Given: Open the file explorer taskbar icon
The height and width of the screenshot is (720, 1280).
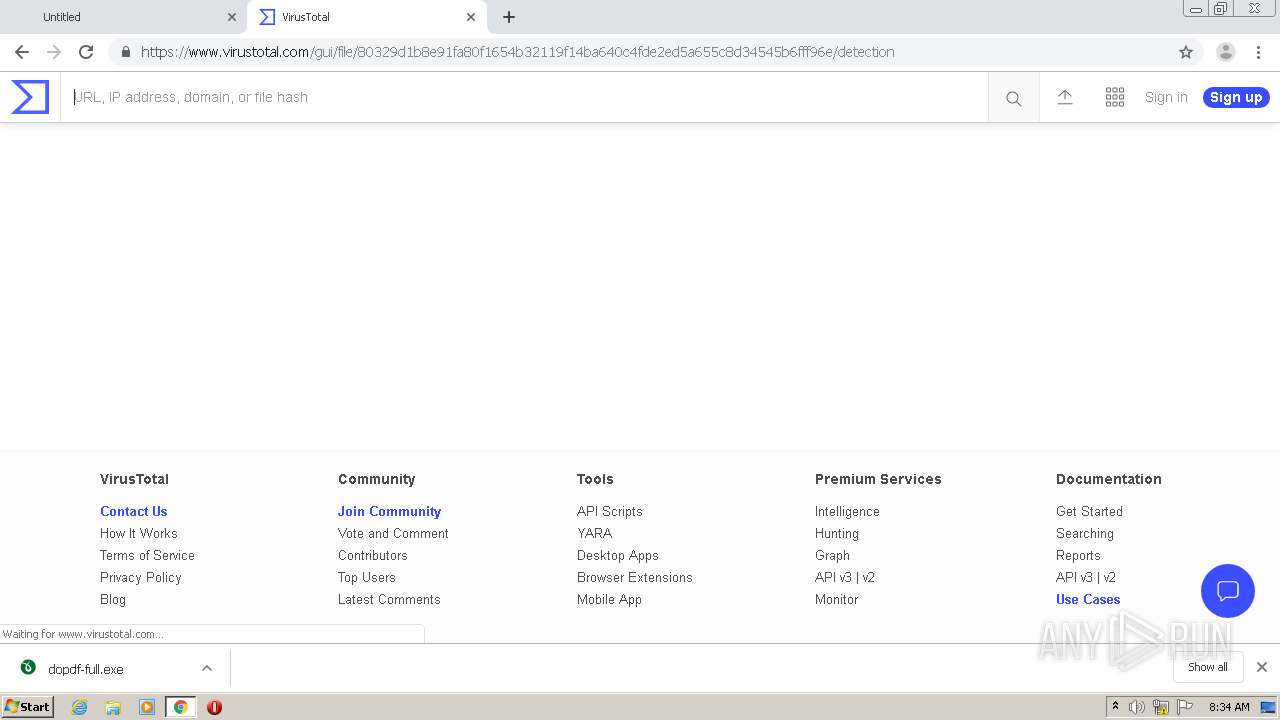Looking at the screenshot, I should 113,707.
